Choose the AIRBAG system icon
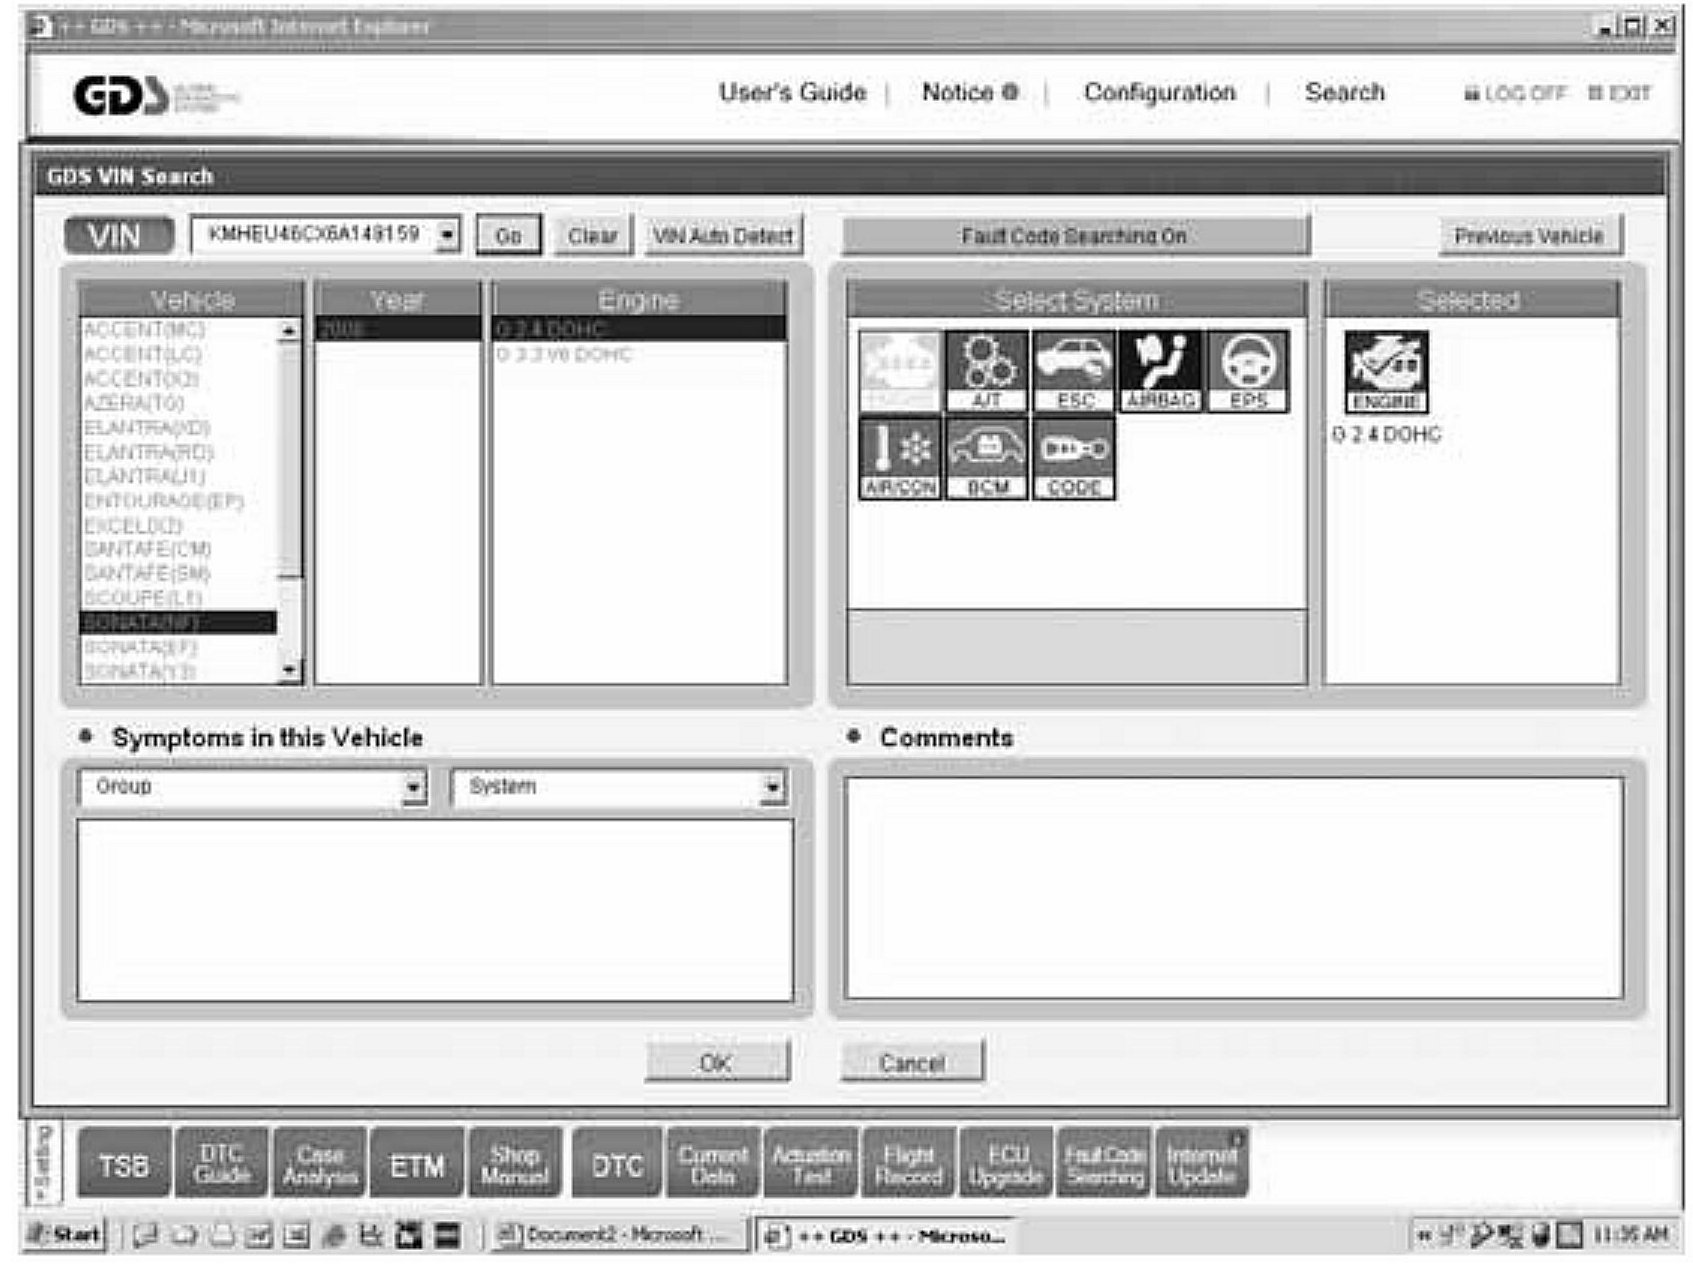 pyautogui.click(x=1161, y=371)
